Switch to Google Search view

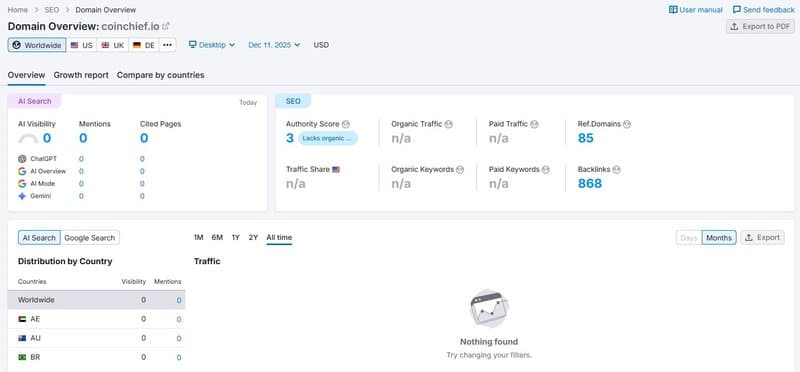[90, 238]
